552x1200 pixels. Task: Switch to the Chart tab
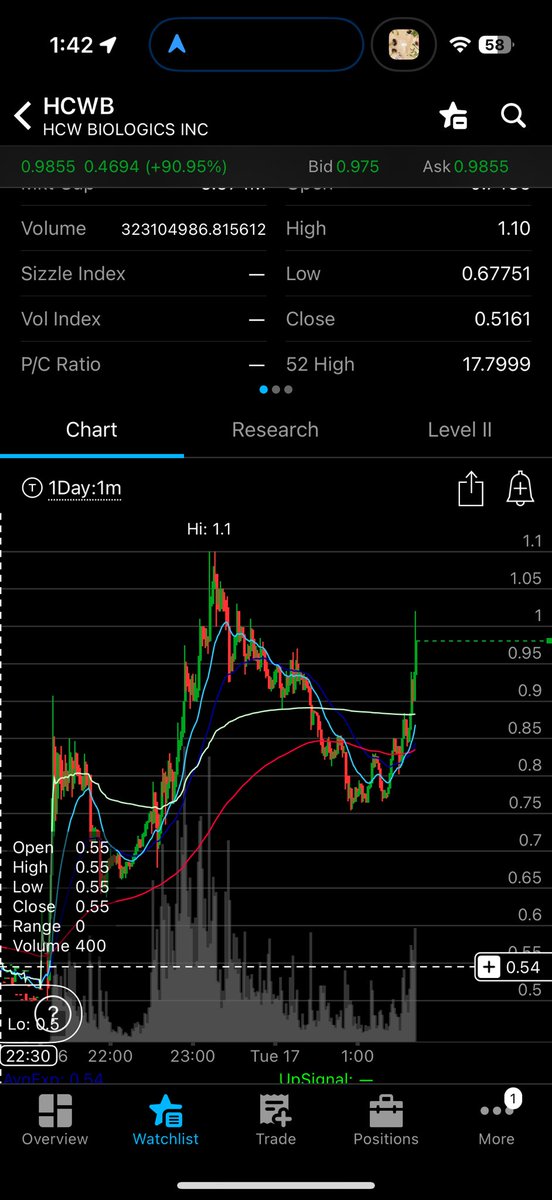tap(92, 430)
